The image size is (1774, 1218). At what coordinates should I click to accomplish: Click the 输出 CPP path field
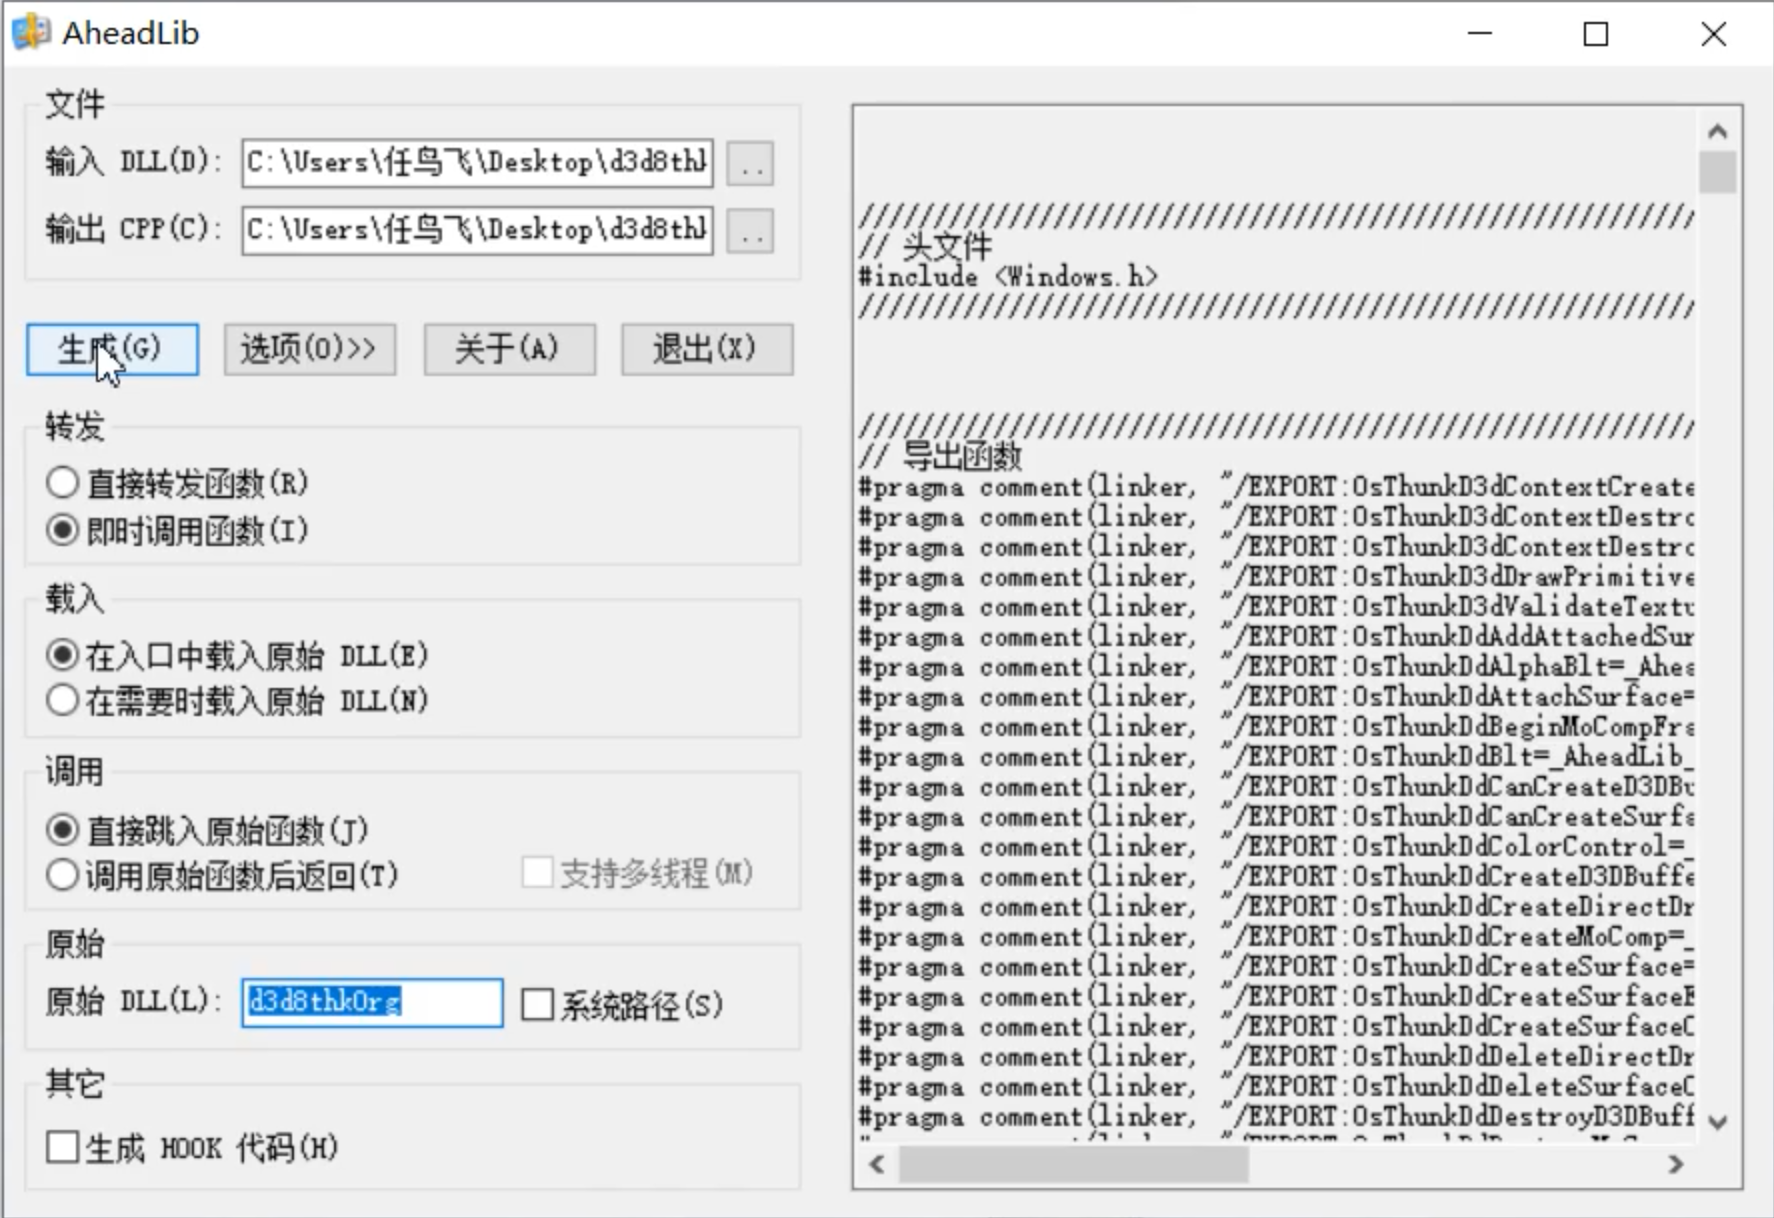(x=477, y=231)
